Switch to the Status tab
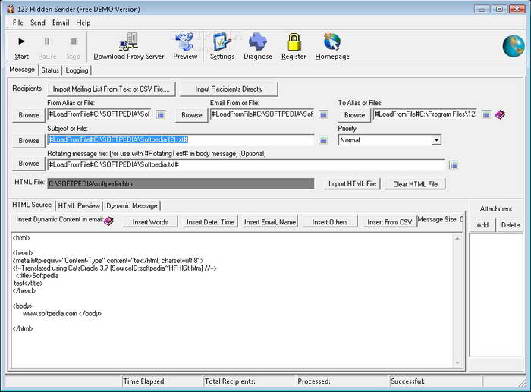This screenshot has height=392, width=531. coord(50,70)
